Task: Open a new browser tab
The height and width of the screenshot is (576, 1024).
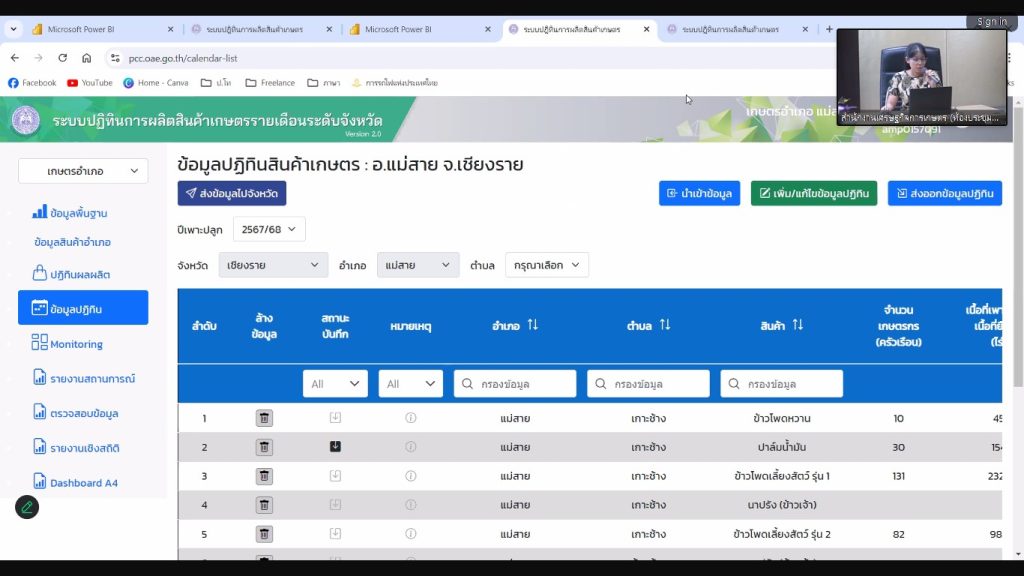Action: point(829,29)
